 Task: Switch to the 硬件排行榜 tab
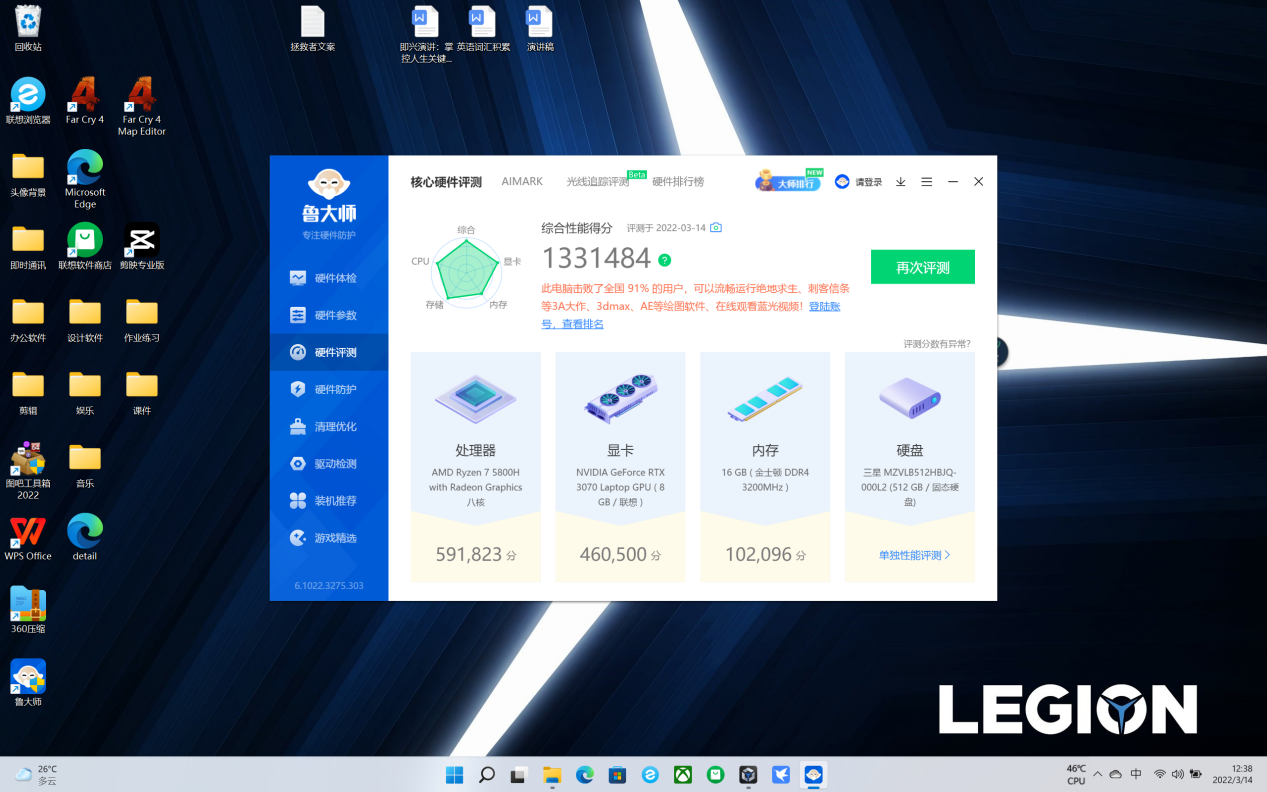coord(678,182)
